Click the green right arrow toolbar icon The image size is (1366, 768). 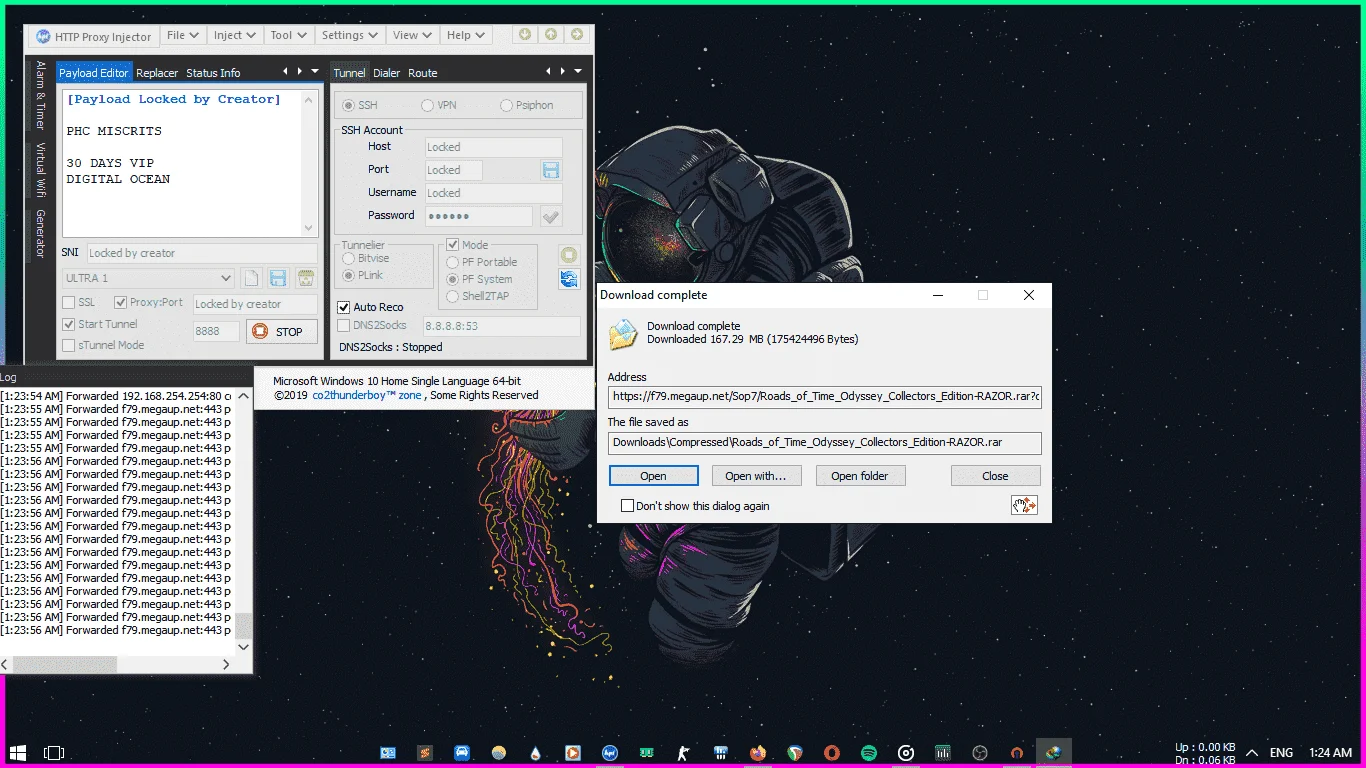point(577,35)
